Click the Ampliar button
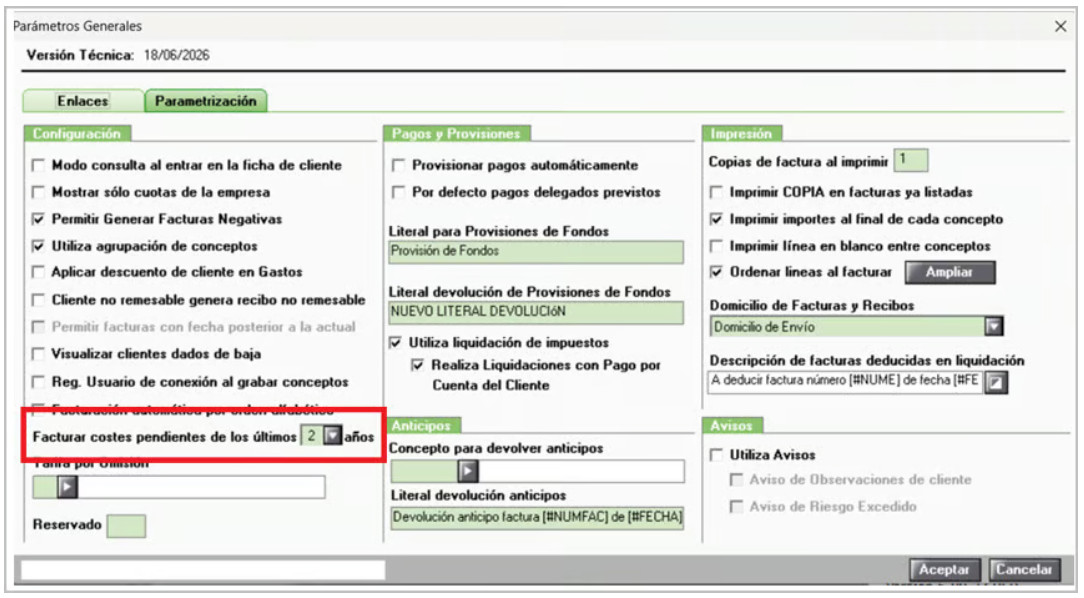The height and width of the screenshot is (598, 1084). tap(950, 272)
